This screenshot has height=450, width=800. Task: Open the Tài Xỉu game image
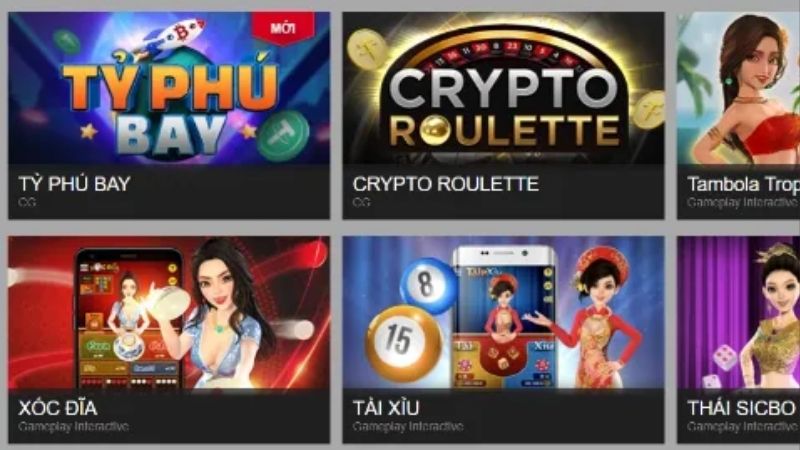pos(503,312)
